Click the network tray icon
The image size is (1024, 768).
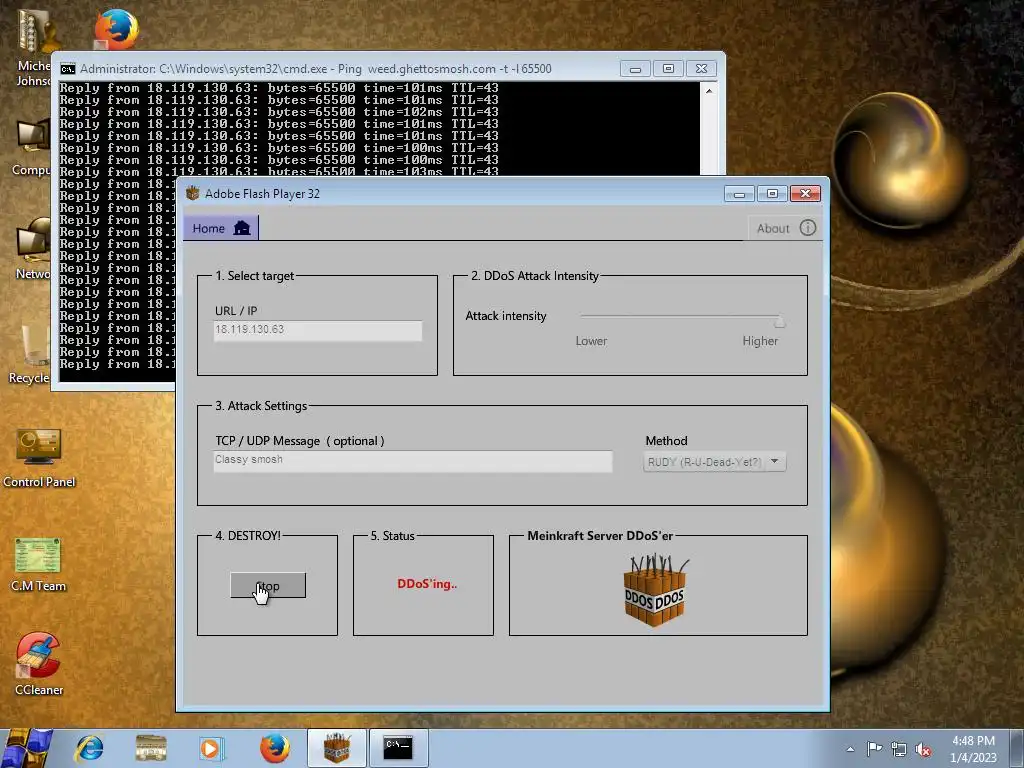pyautogui.click(x=899, y=749)
